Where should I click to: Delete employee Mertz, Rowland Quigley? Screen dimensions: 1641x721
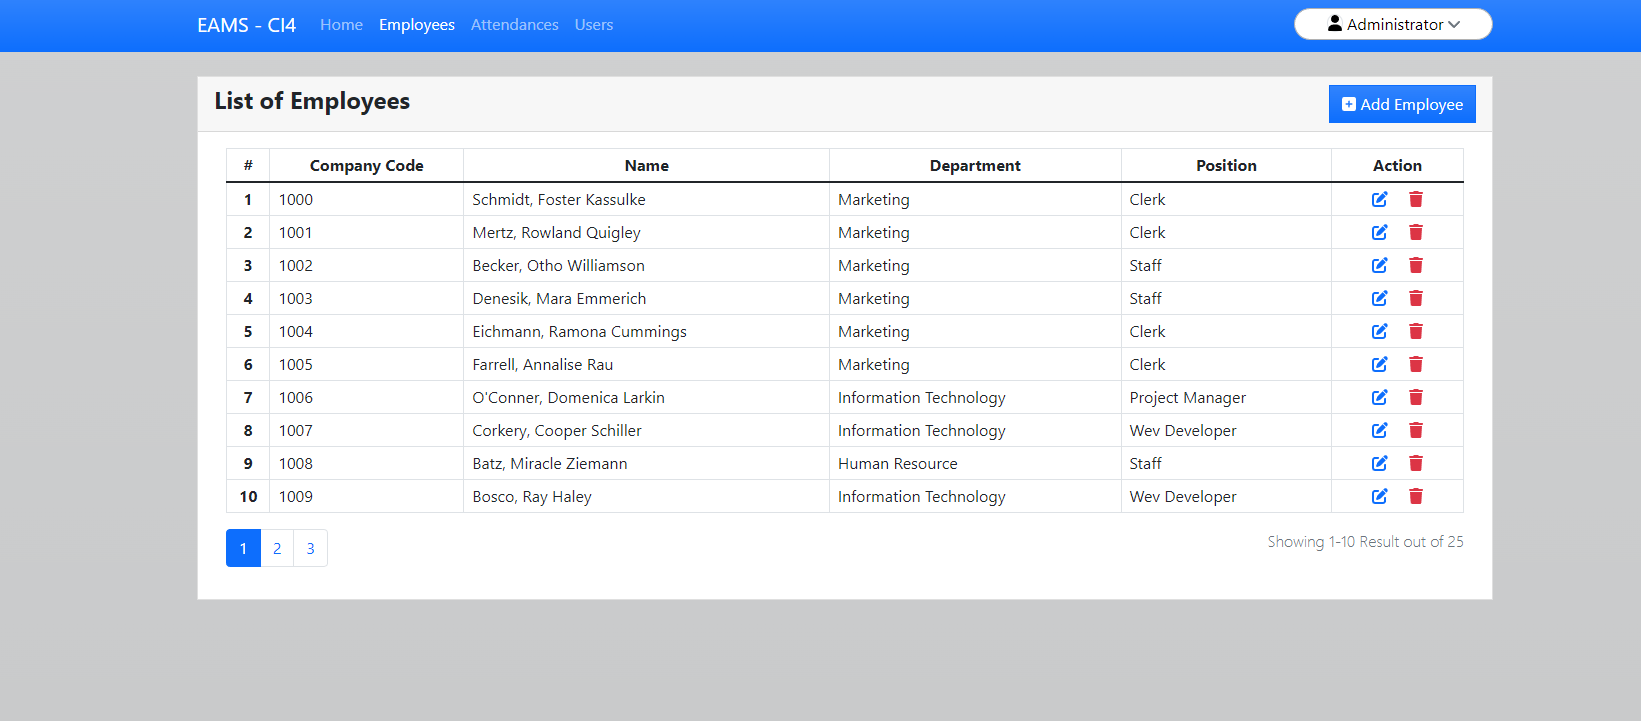(1416, 232)
